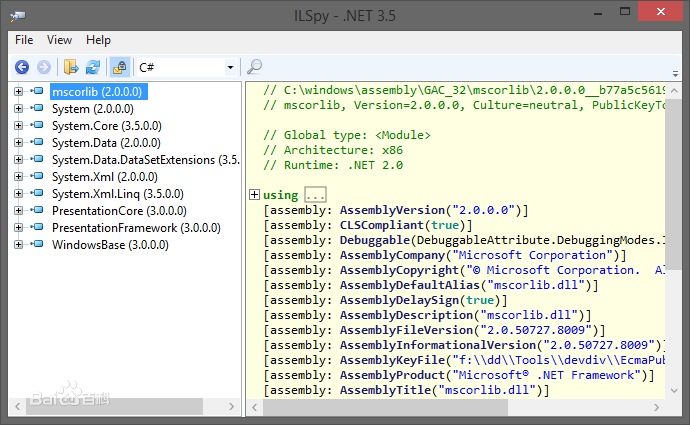
Task: Click the "// Architecture: x86" comment line
Action: (333, 150)
